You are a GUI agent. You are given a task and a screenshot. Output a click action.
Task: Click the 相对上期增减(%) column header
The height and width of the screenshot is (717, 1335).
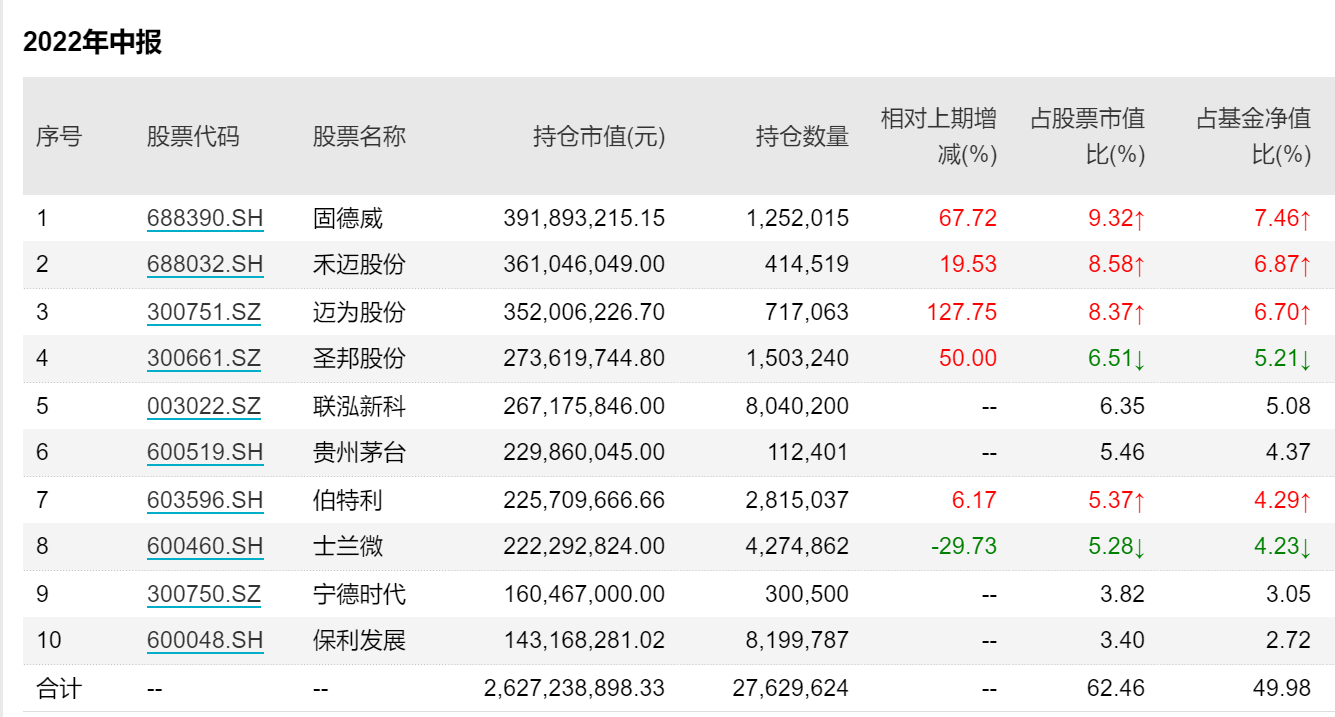[938, 136]
